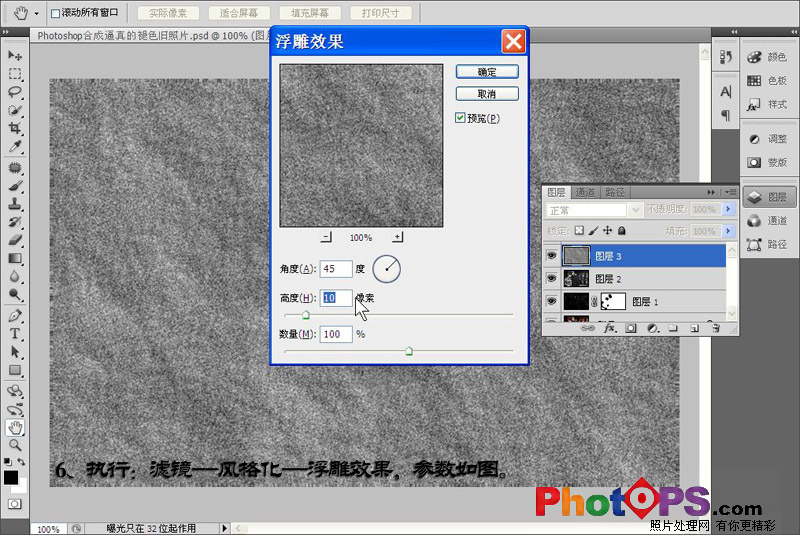Hide layer 图层 1 visibility eye
Screen dimensions: 800x535
point(552,301)
